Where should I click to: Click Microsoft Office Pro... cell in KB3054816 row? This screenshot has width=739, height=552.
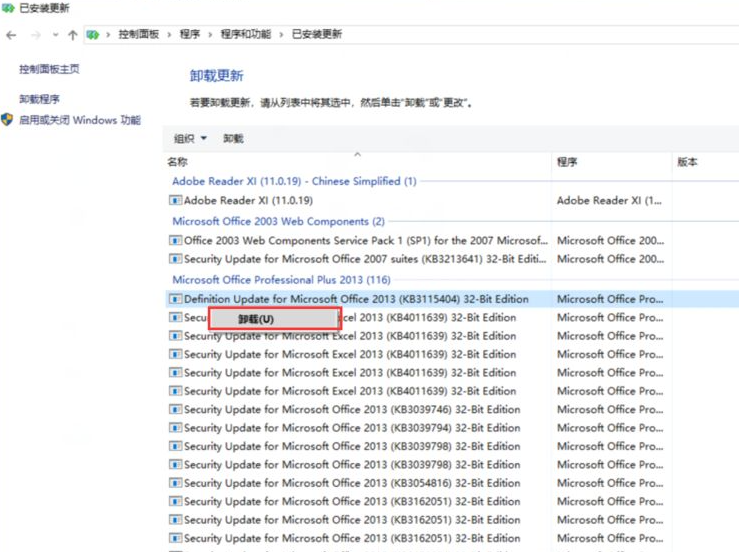[610, 483]
